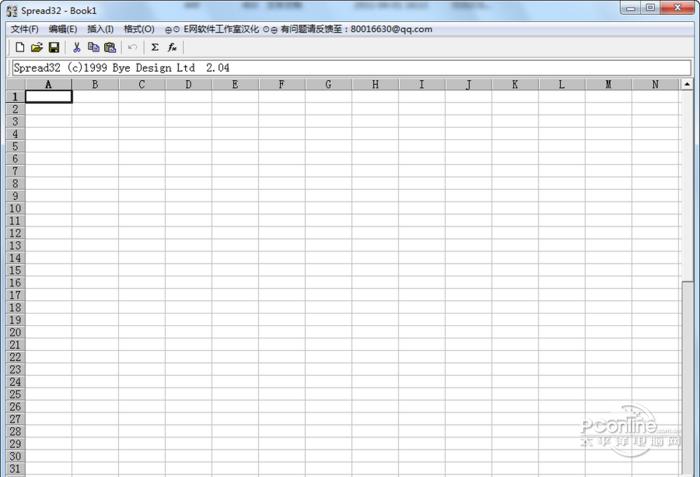Select column F header
This screenshot has height=477, width=700.
coord(282,84)
